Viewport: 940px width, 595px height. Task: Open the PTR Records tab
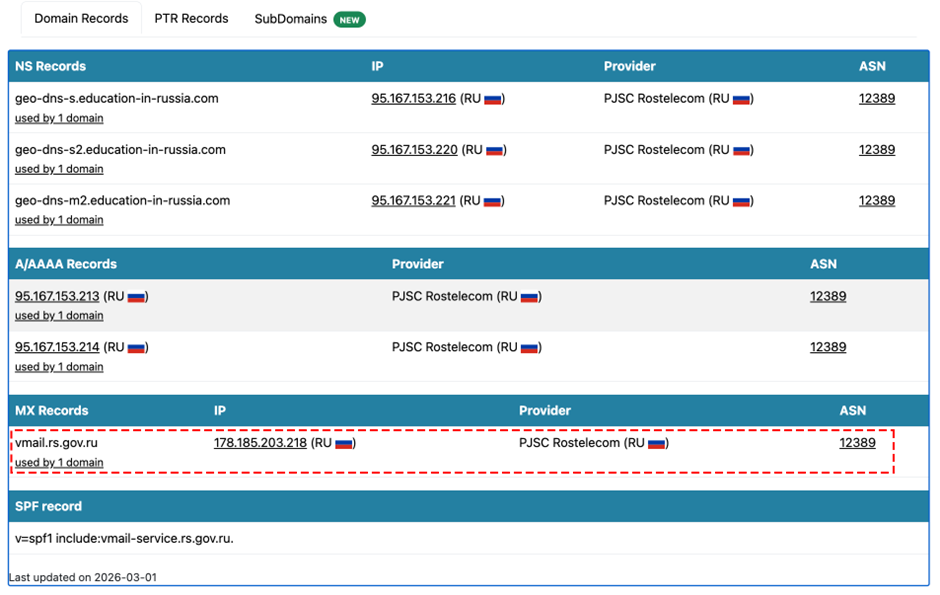point(191,18)
